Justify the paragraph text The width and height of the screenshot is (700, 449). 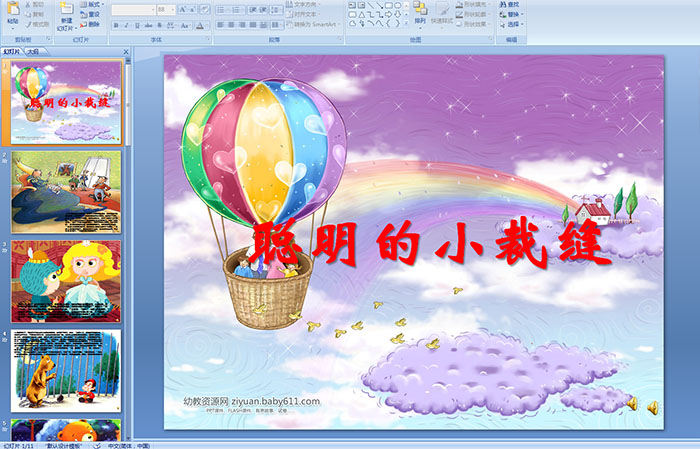[x=253, y=25]
